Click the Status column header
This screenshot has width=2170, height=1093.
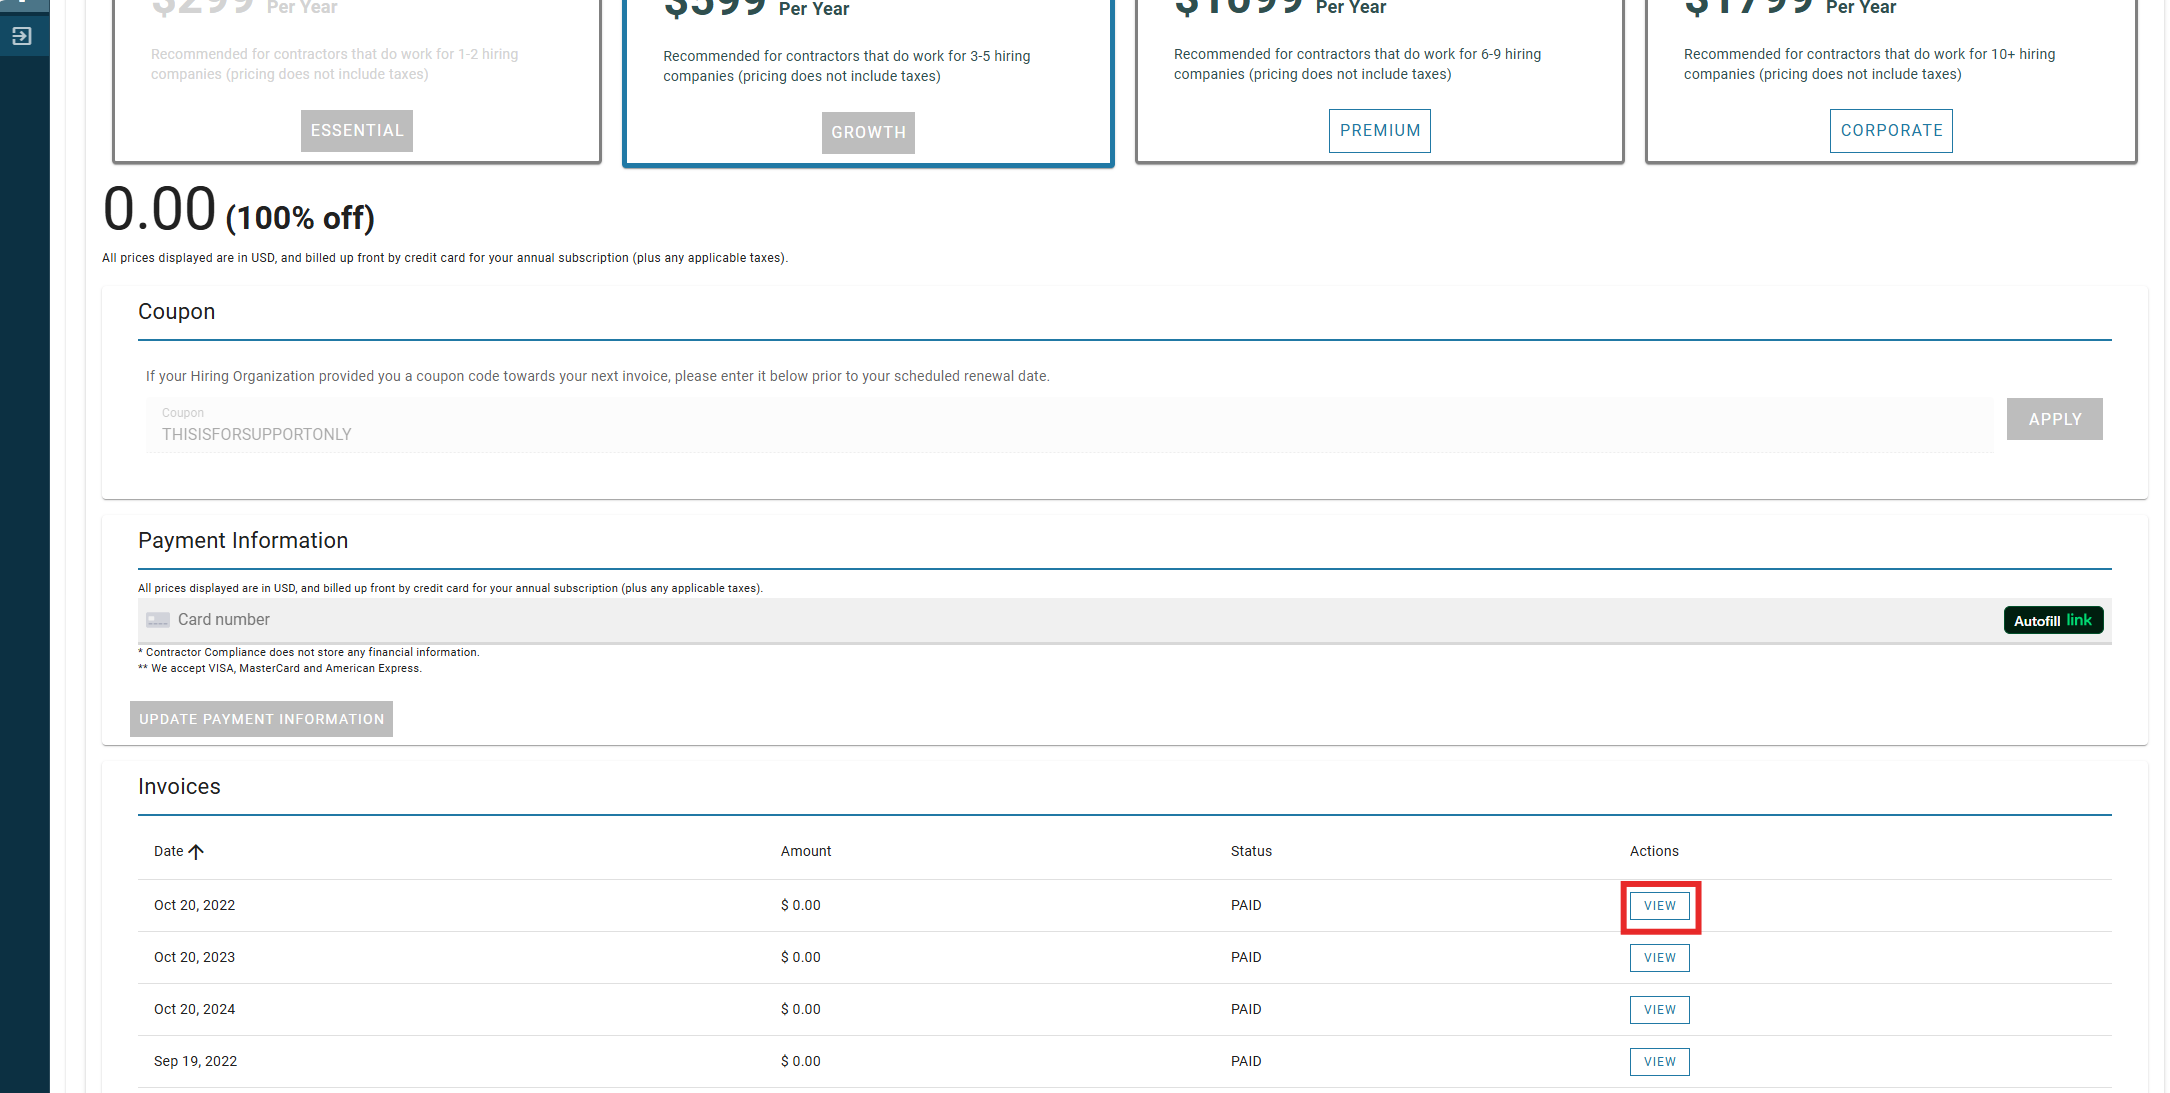point(1250,852)
